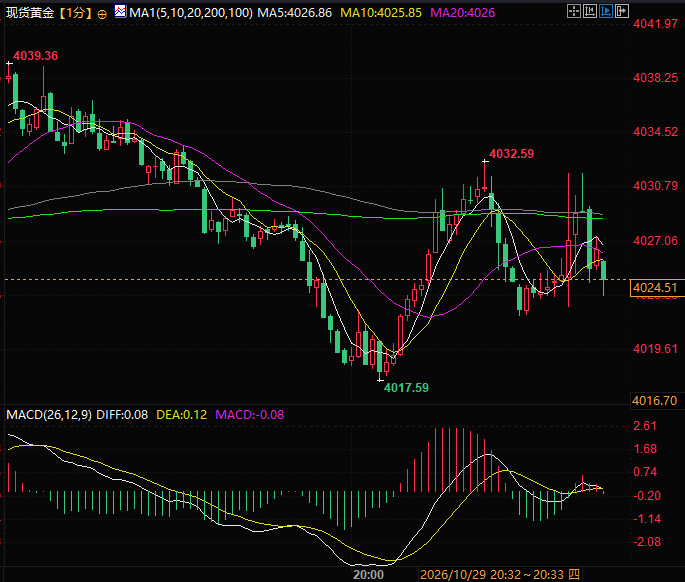This screenshot has height=582, width=685.
Task: Click the 4017.59 low price label
Action: (406, 388)
